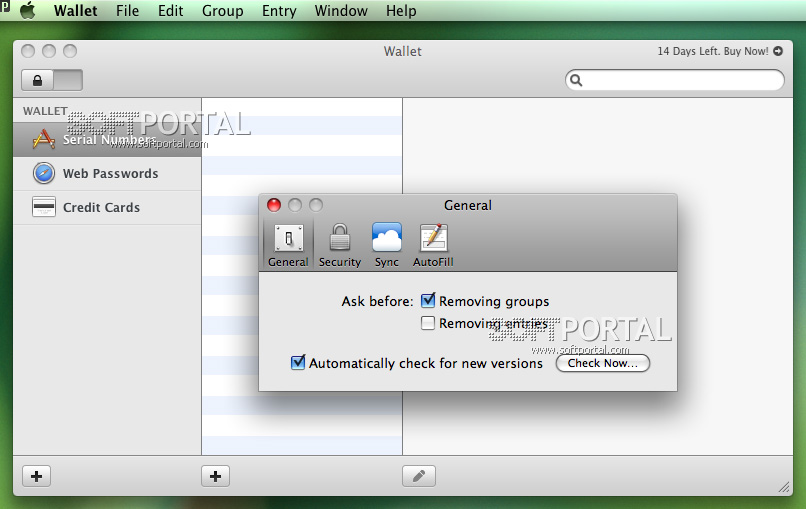Click the resize grip in Wallet window corner
This screenshot has width=806, height=509.
pyautogui.click(x=784, y=487)
